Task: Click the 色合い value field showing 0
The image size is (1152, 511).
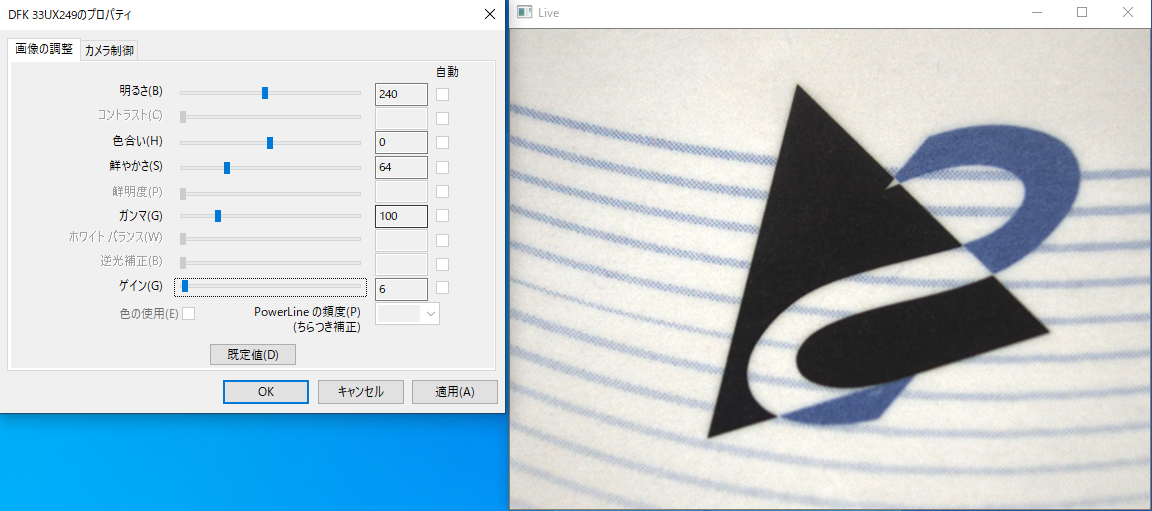Action: coord(402,142)
